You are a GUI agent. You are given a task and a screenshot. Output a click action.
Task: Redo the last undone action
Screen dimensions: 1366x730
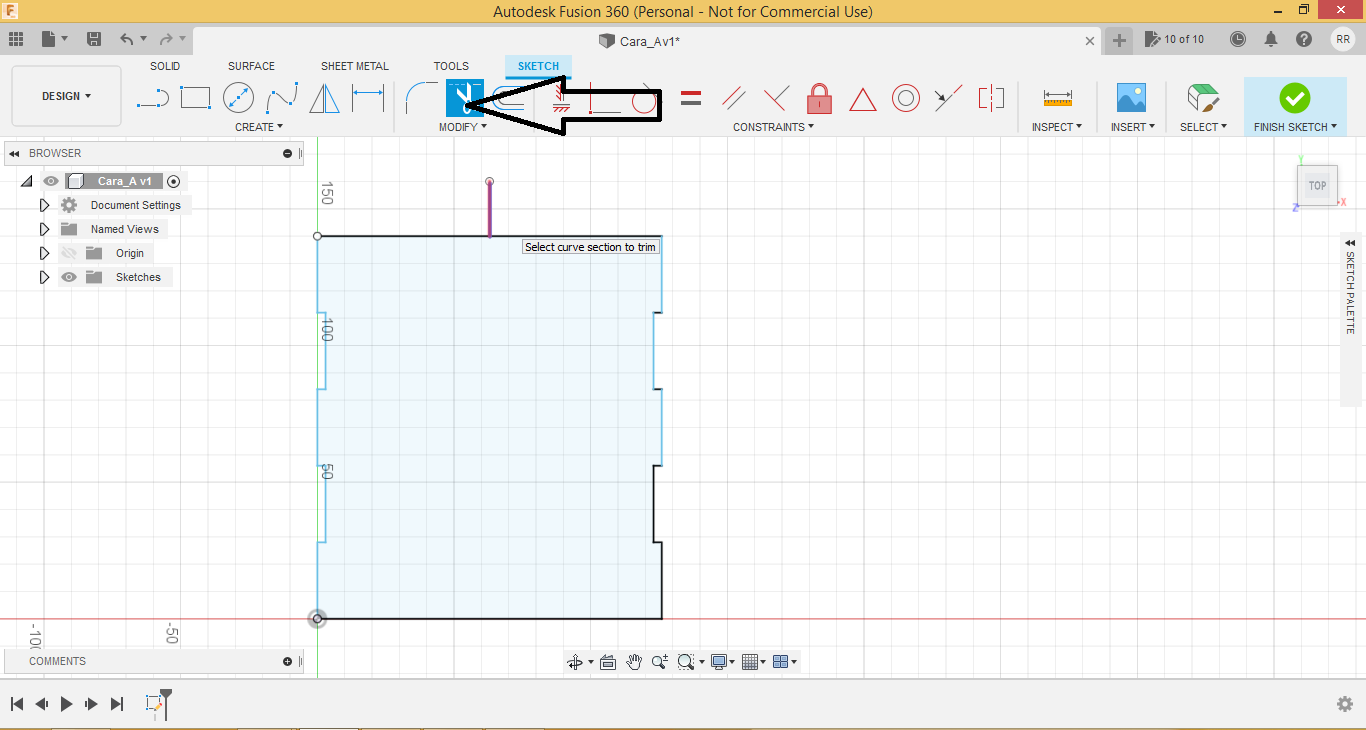pos(166,39)
